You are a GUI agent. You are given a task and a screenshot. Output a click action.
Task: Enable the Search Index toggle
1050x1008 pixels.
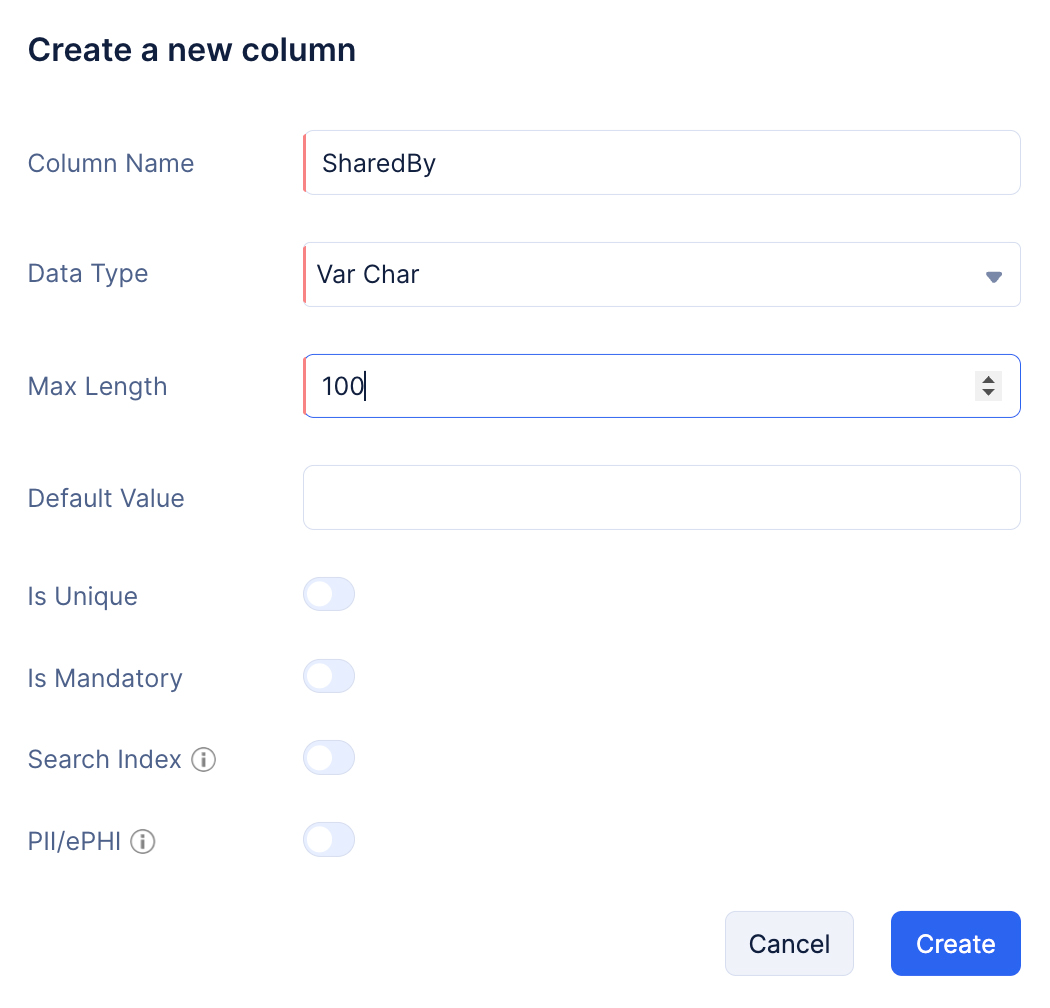pyautogui.click(x=329, y=758)
